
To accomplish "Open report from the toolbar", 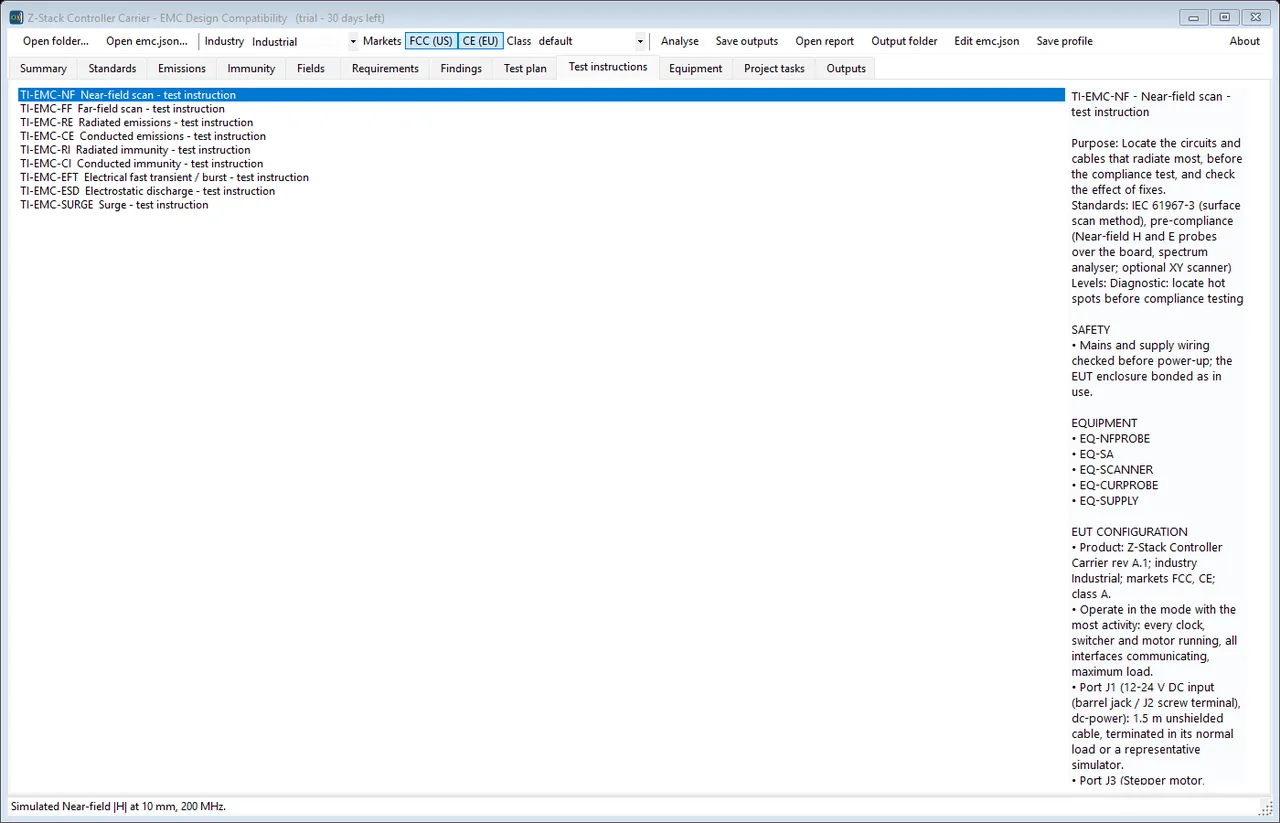I will (825, 41).
